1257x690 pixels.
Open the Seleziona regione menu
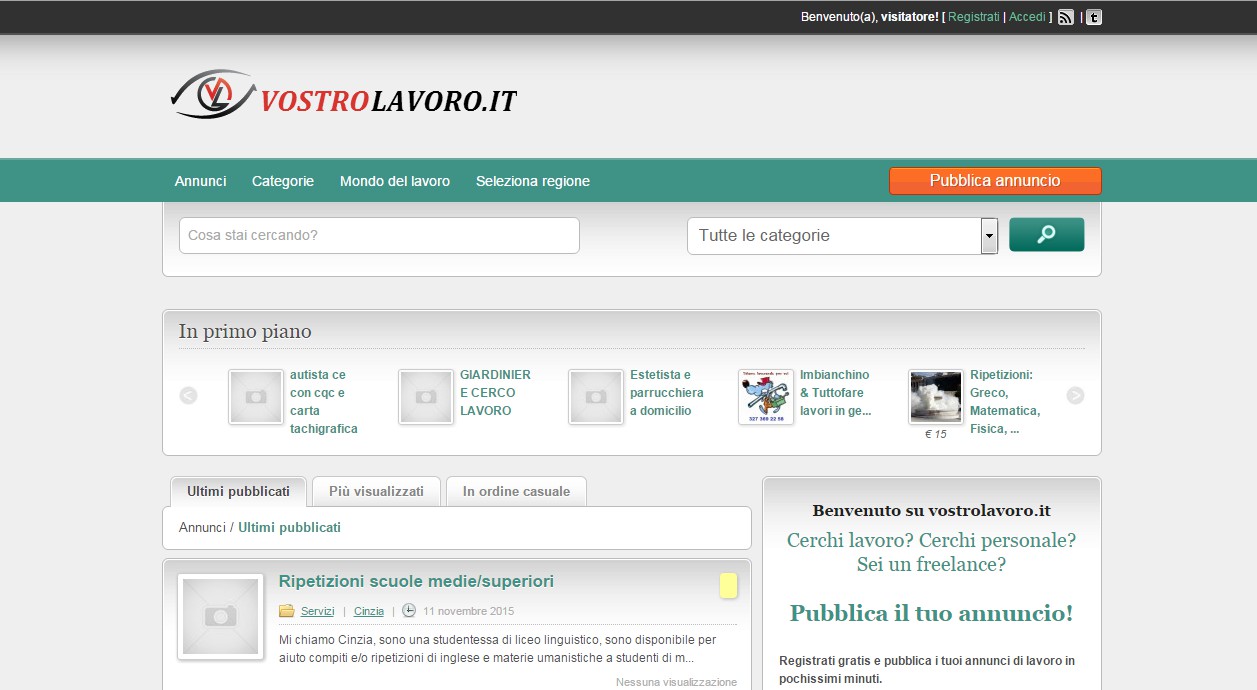pos(533,181)
